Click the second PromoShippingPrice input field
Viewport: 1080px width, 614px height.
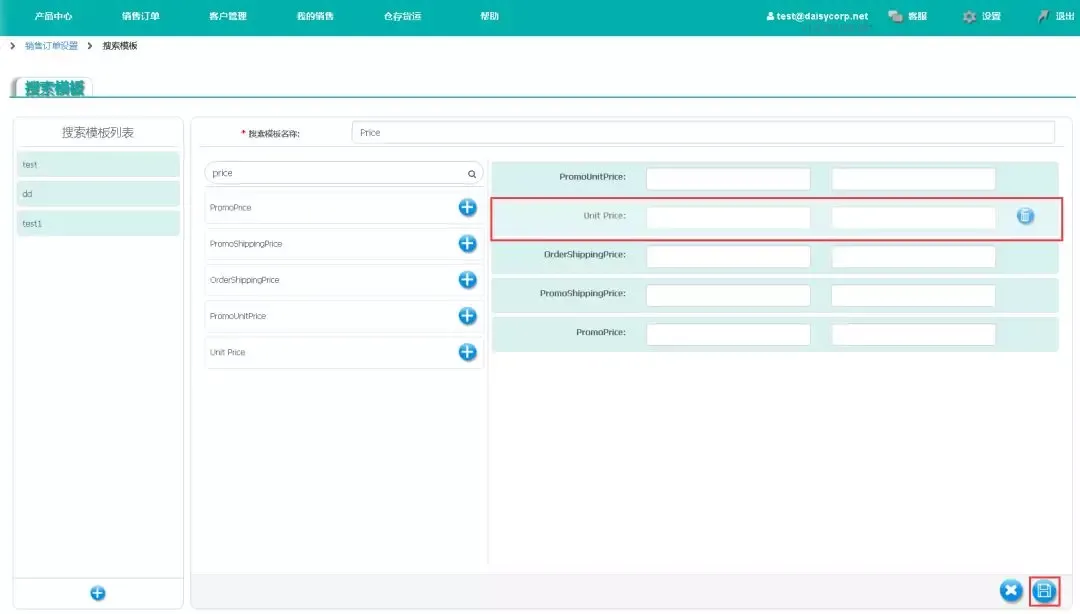click(x=913, y=296)
